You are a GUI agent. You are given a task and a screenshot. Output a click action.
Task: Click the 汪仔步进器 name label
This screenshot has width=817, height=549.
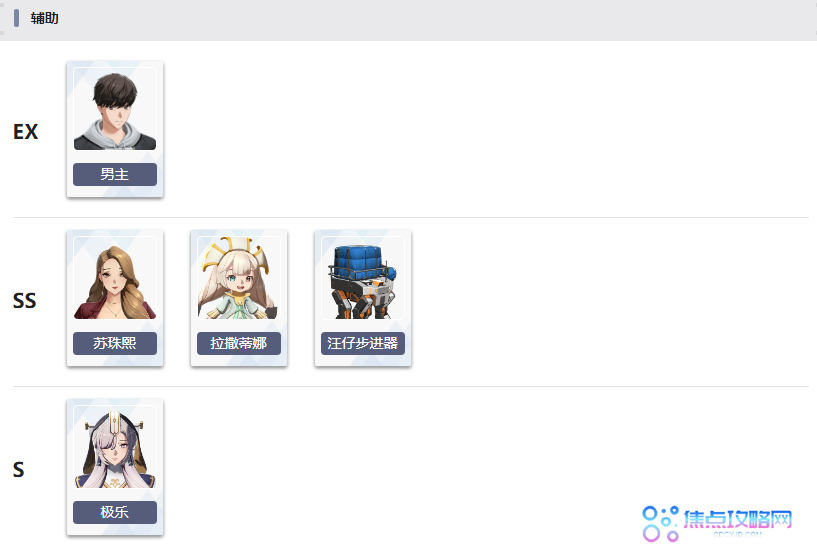[363, 343]
